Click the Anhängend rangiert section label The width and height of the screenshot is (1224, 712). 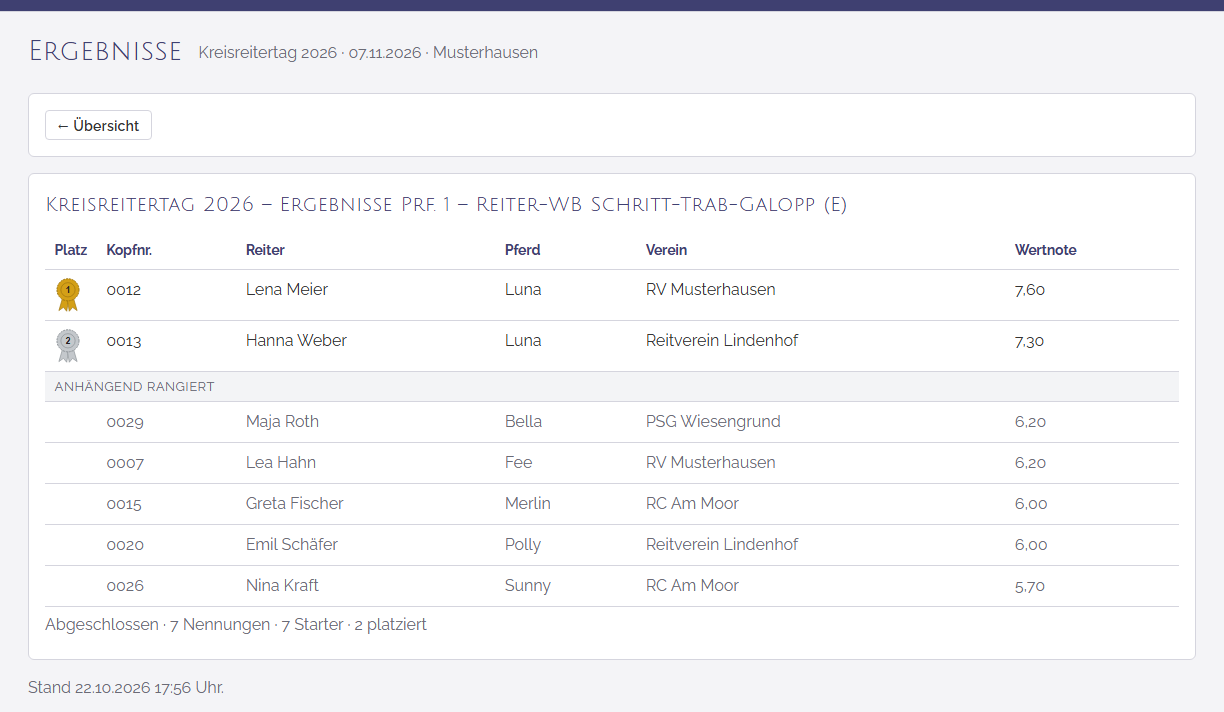pyautogui.click(x=135, y=387)
